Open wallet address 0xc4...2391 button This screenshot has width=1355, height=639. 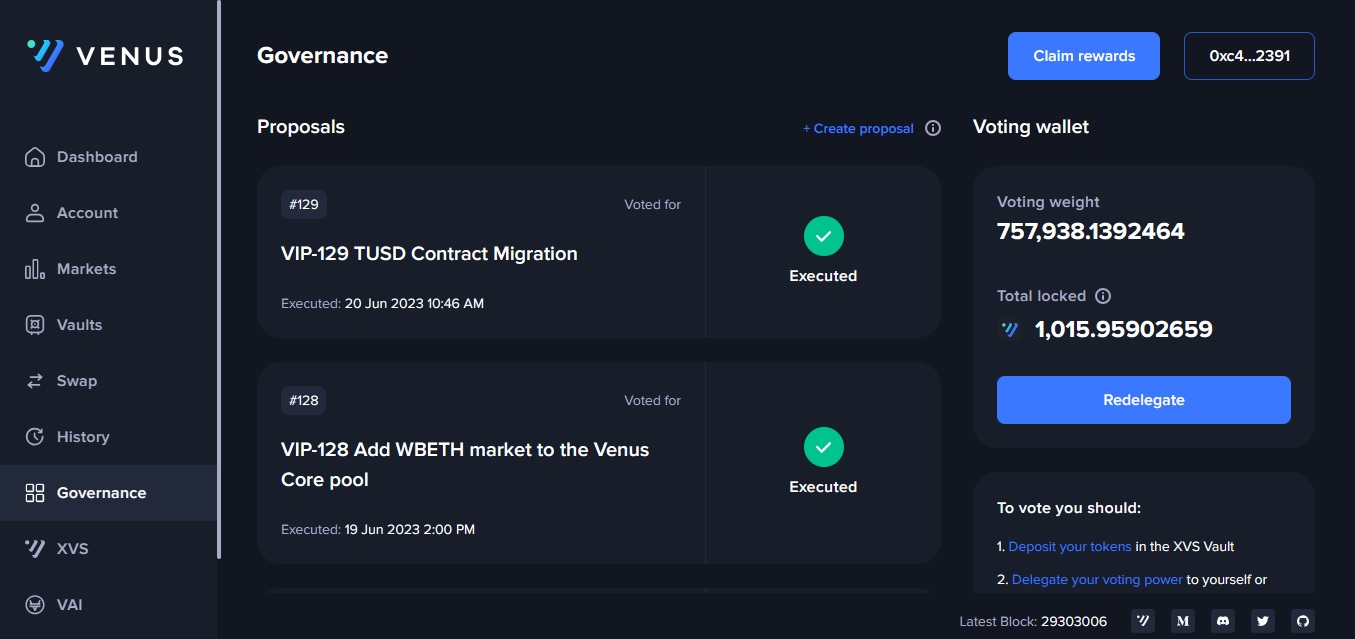[1249, 56]
